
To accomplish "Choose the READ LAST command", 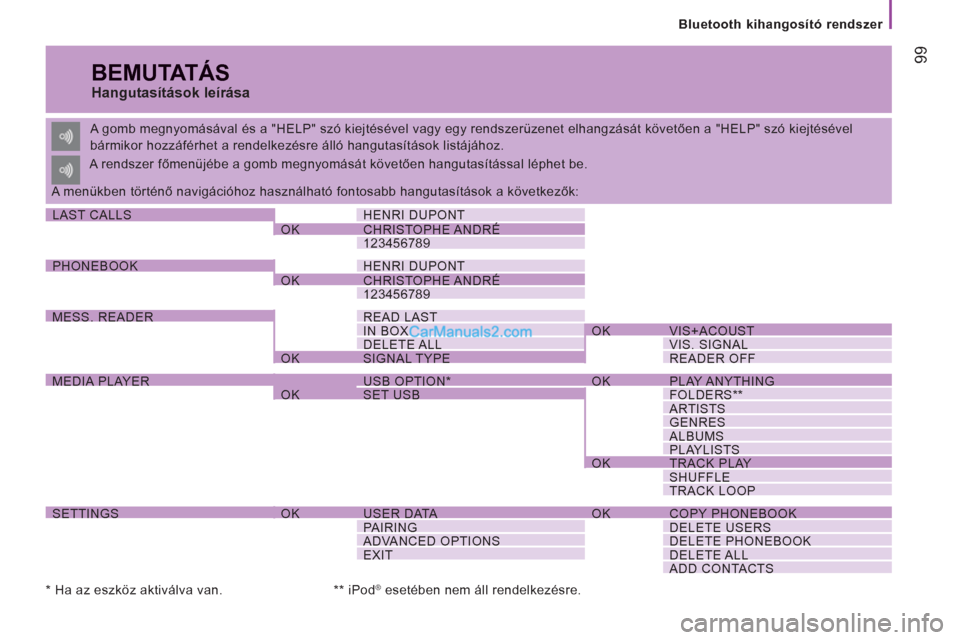I will pos(470,317).
